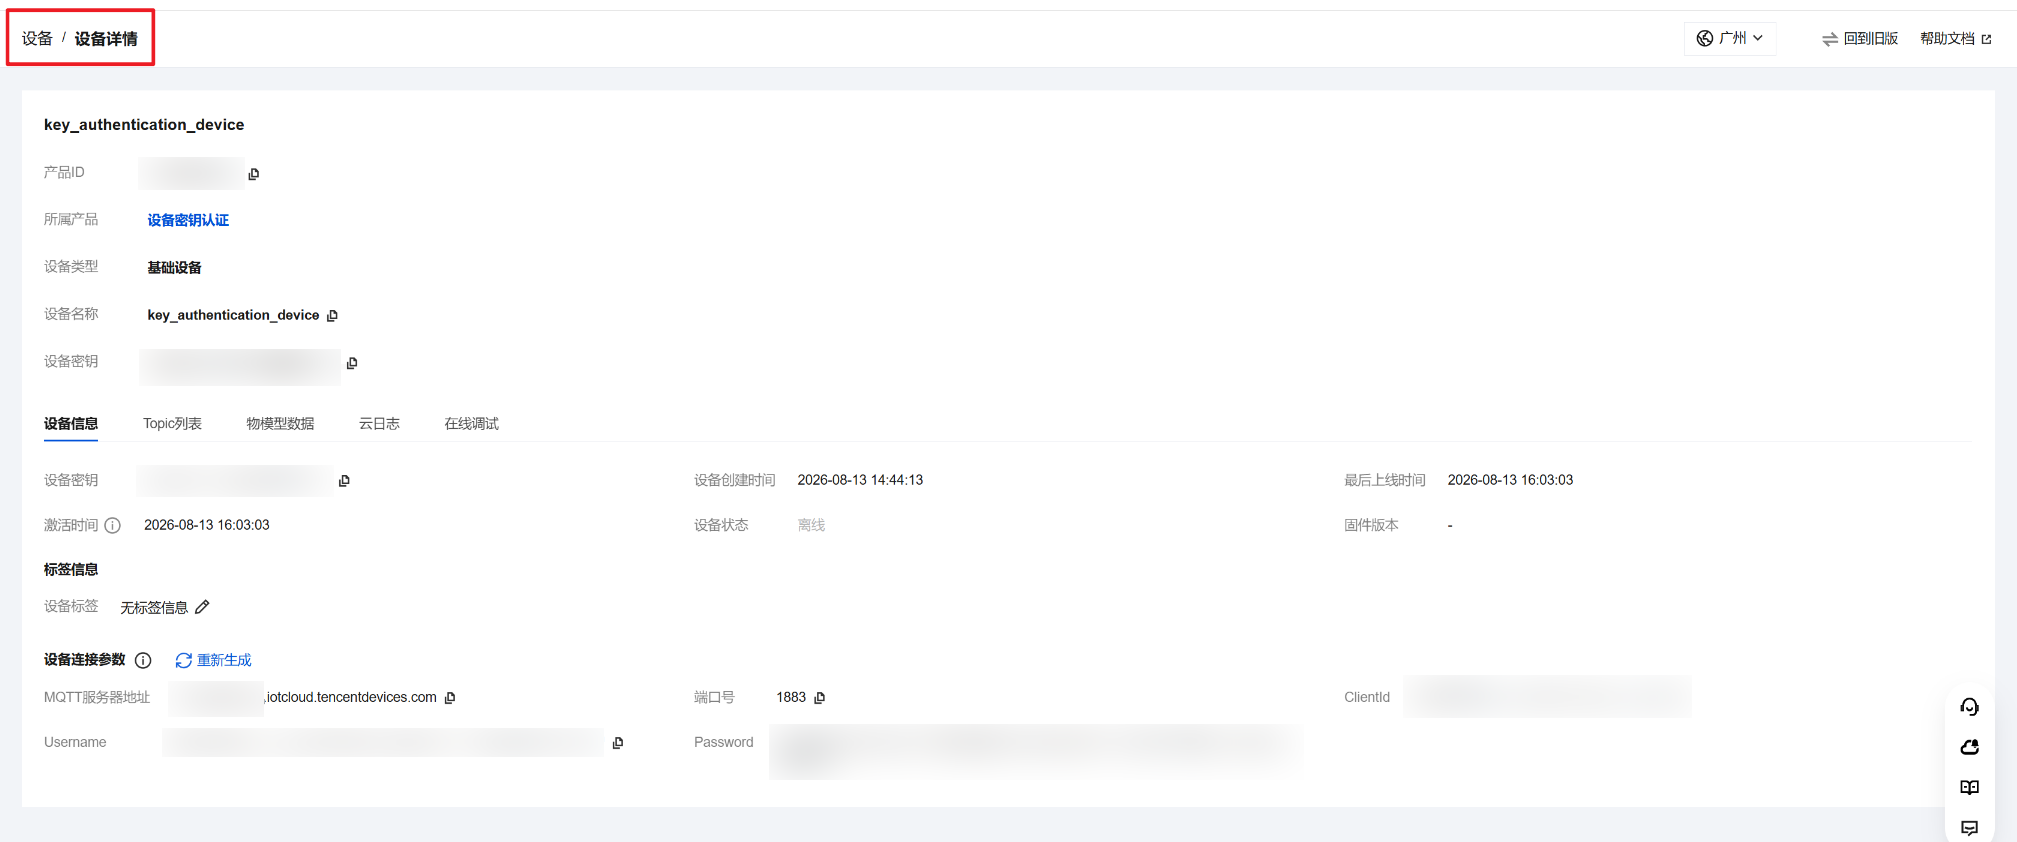
Task: Show info tooltip for device connection parameters
Action: [x=143, y=660]
